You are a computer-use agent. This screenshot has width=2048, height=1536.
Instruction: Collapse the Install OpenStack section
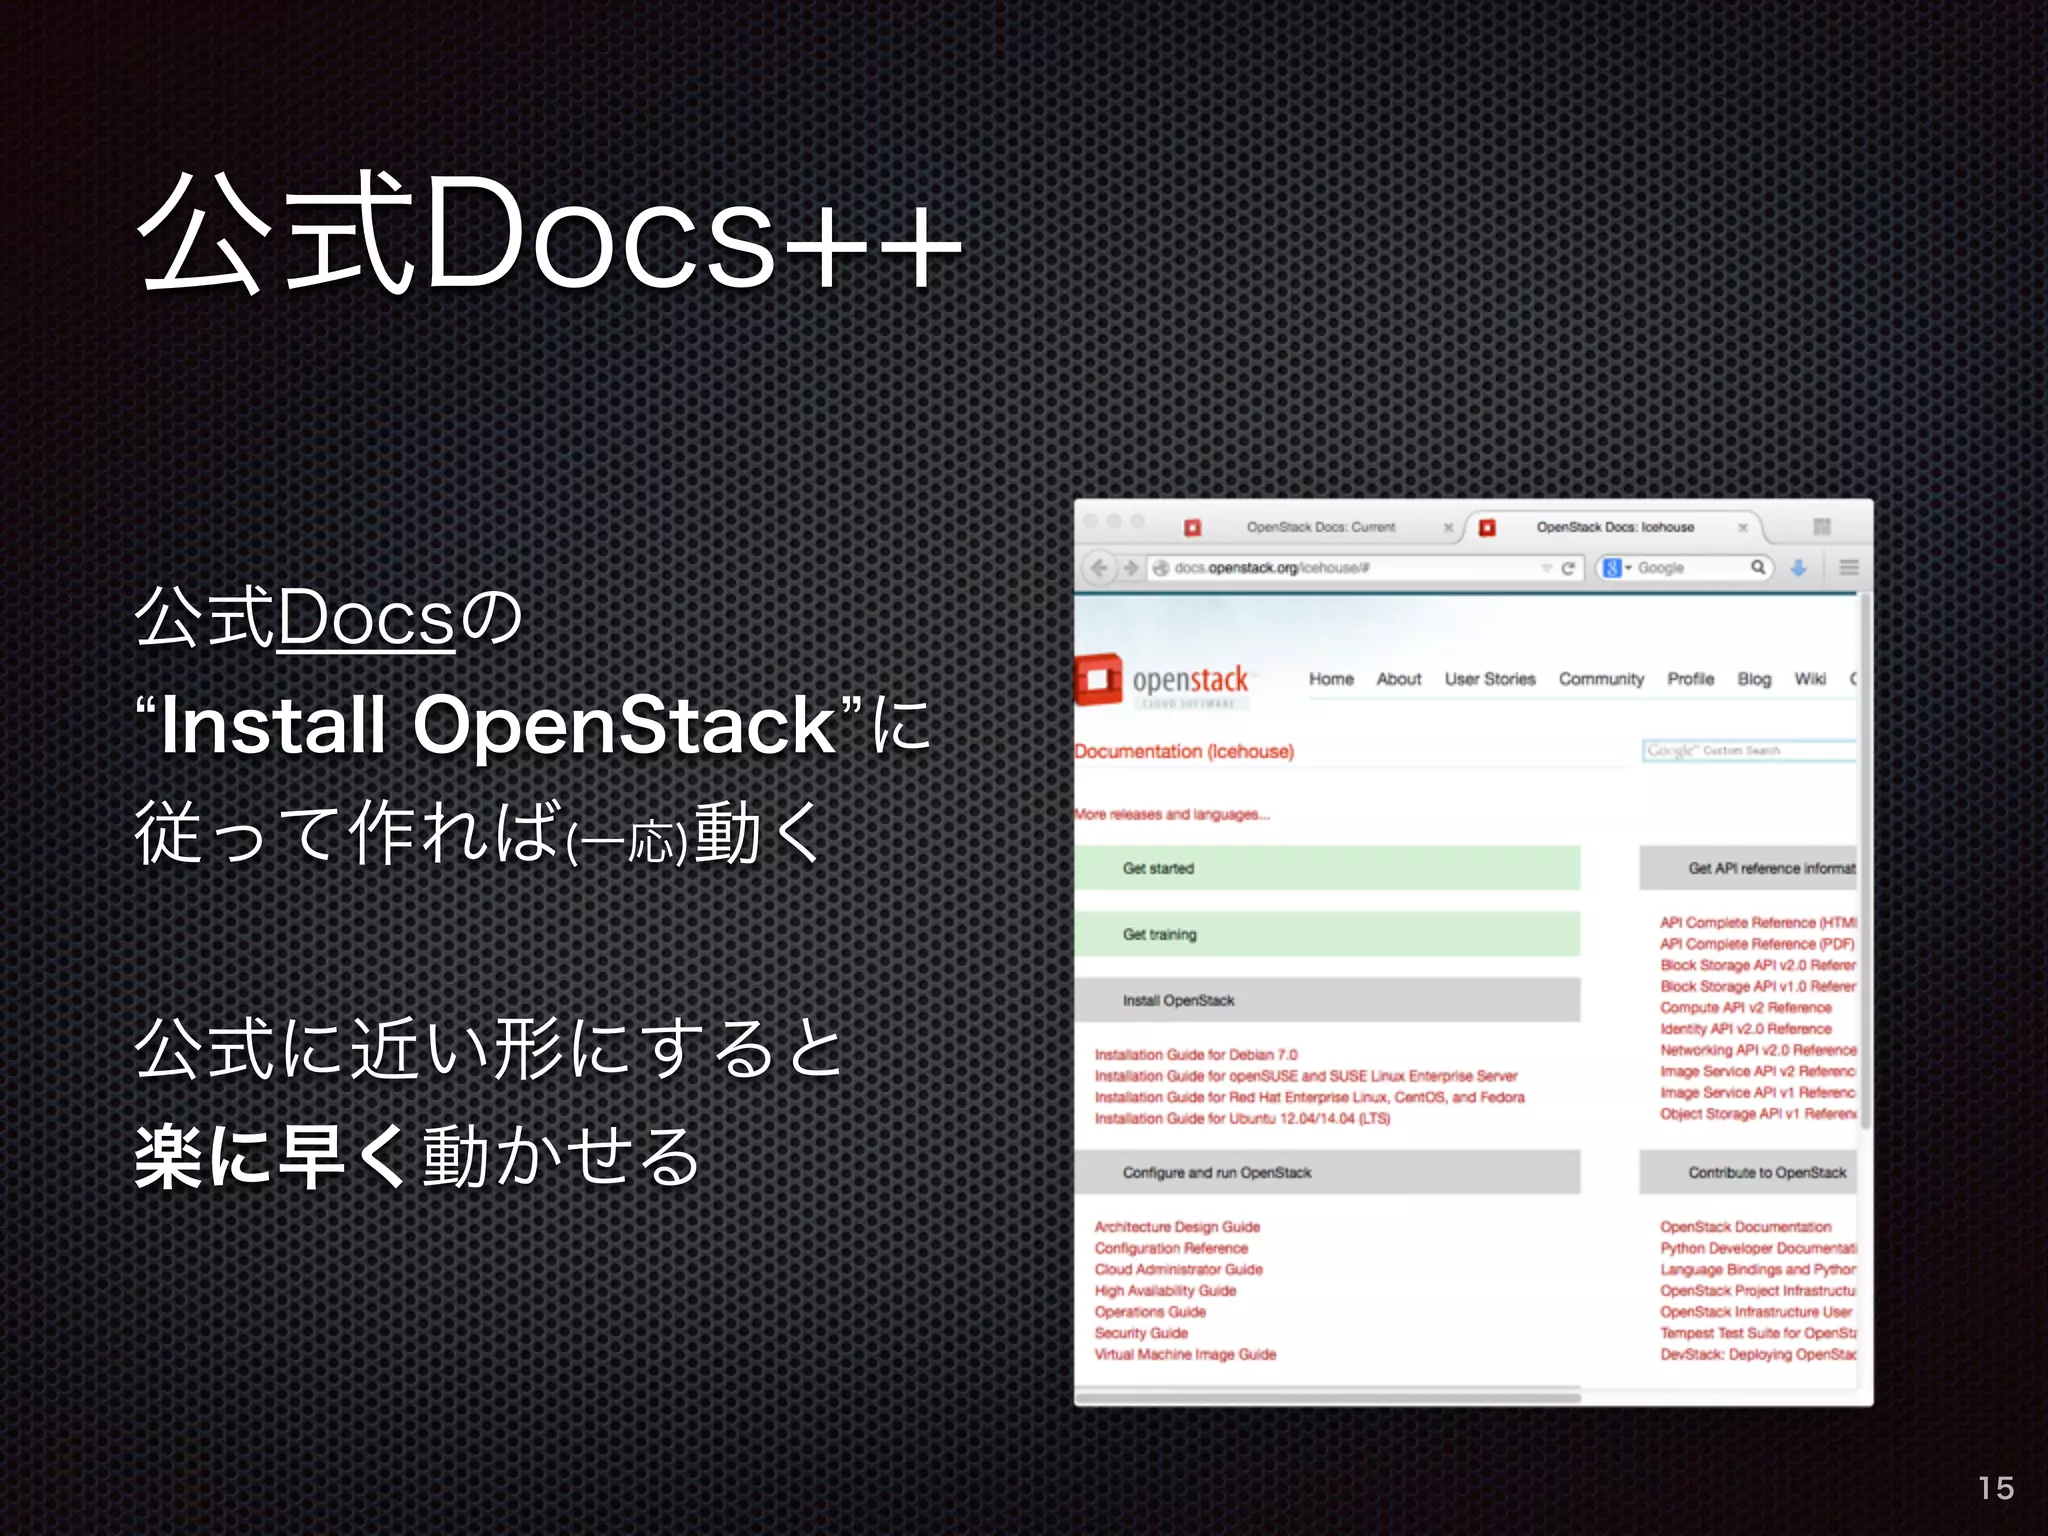click(1327, 1000)
